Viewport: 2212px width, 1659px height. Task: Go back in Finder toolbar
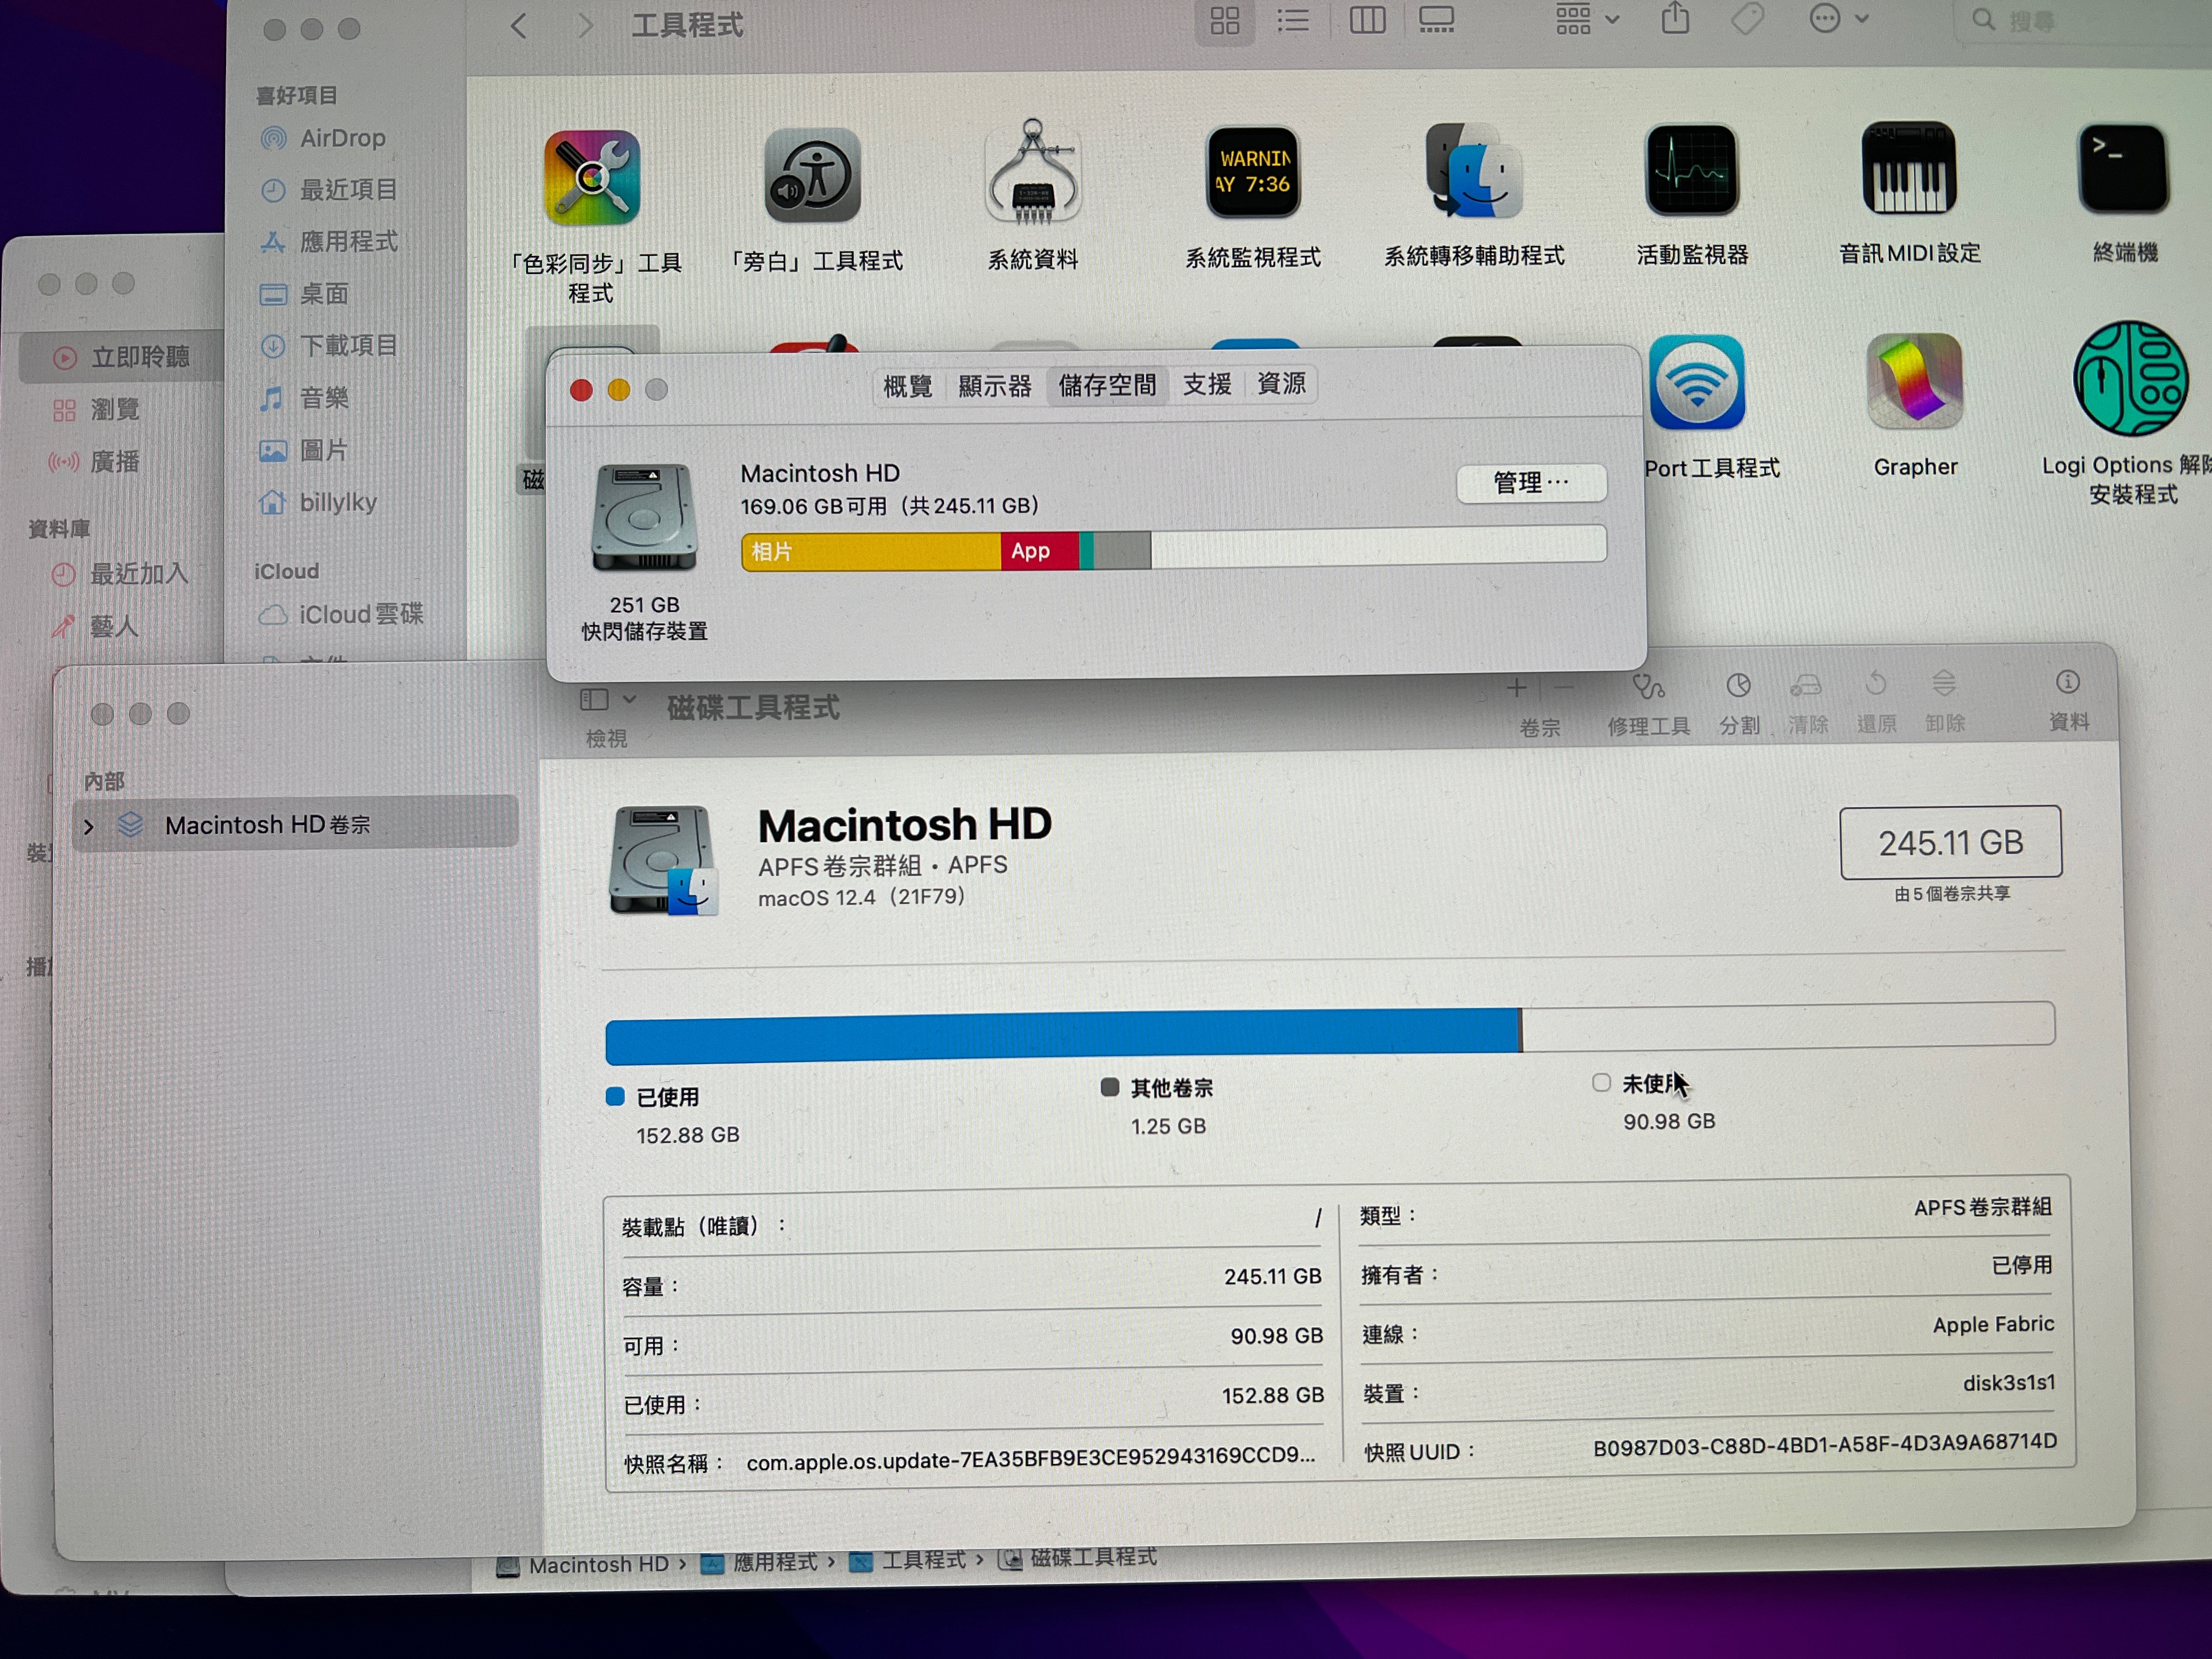coord(518,26)
